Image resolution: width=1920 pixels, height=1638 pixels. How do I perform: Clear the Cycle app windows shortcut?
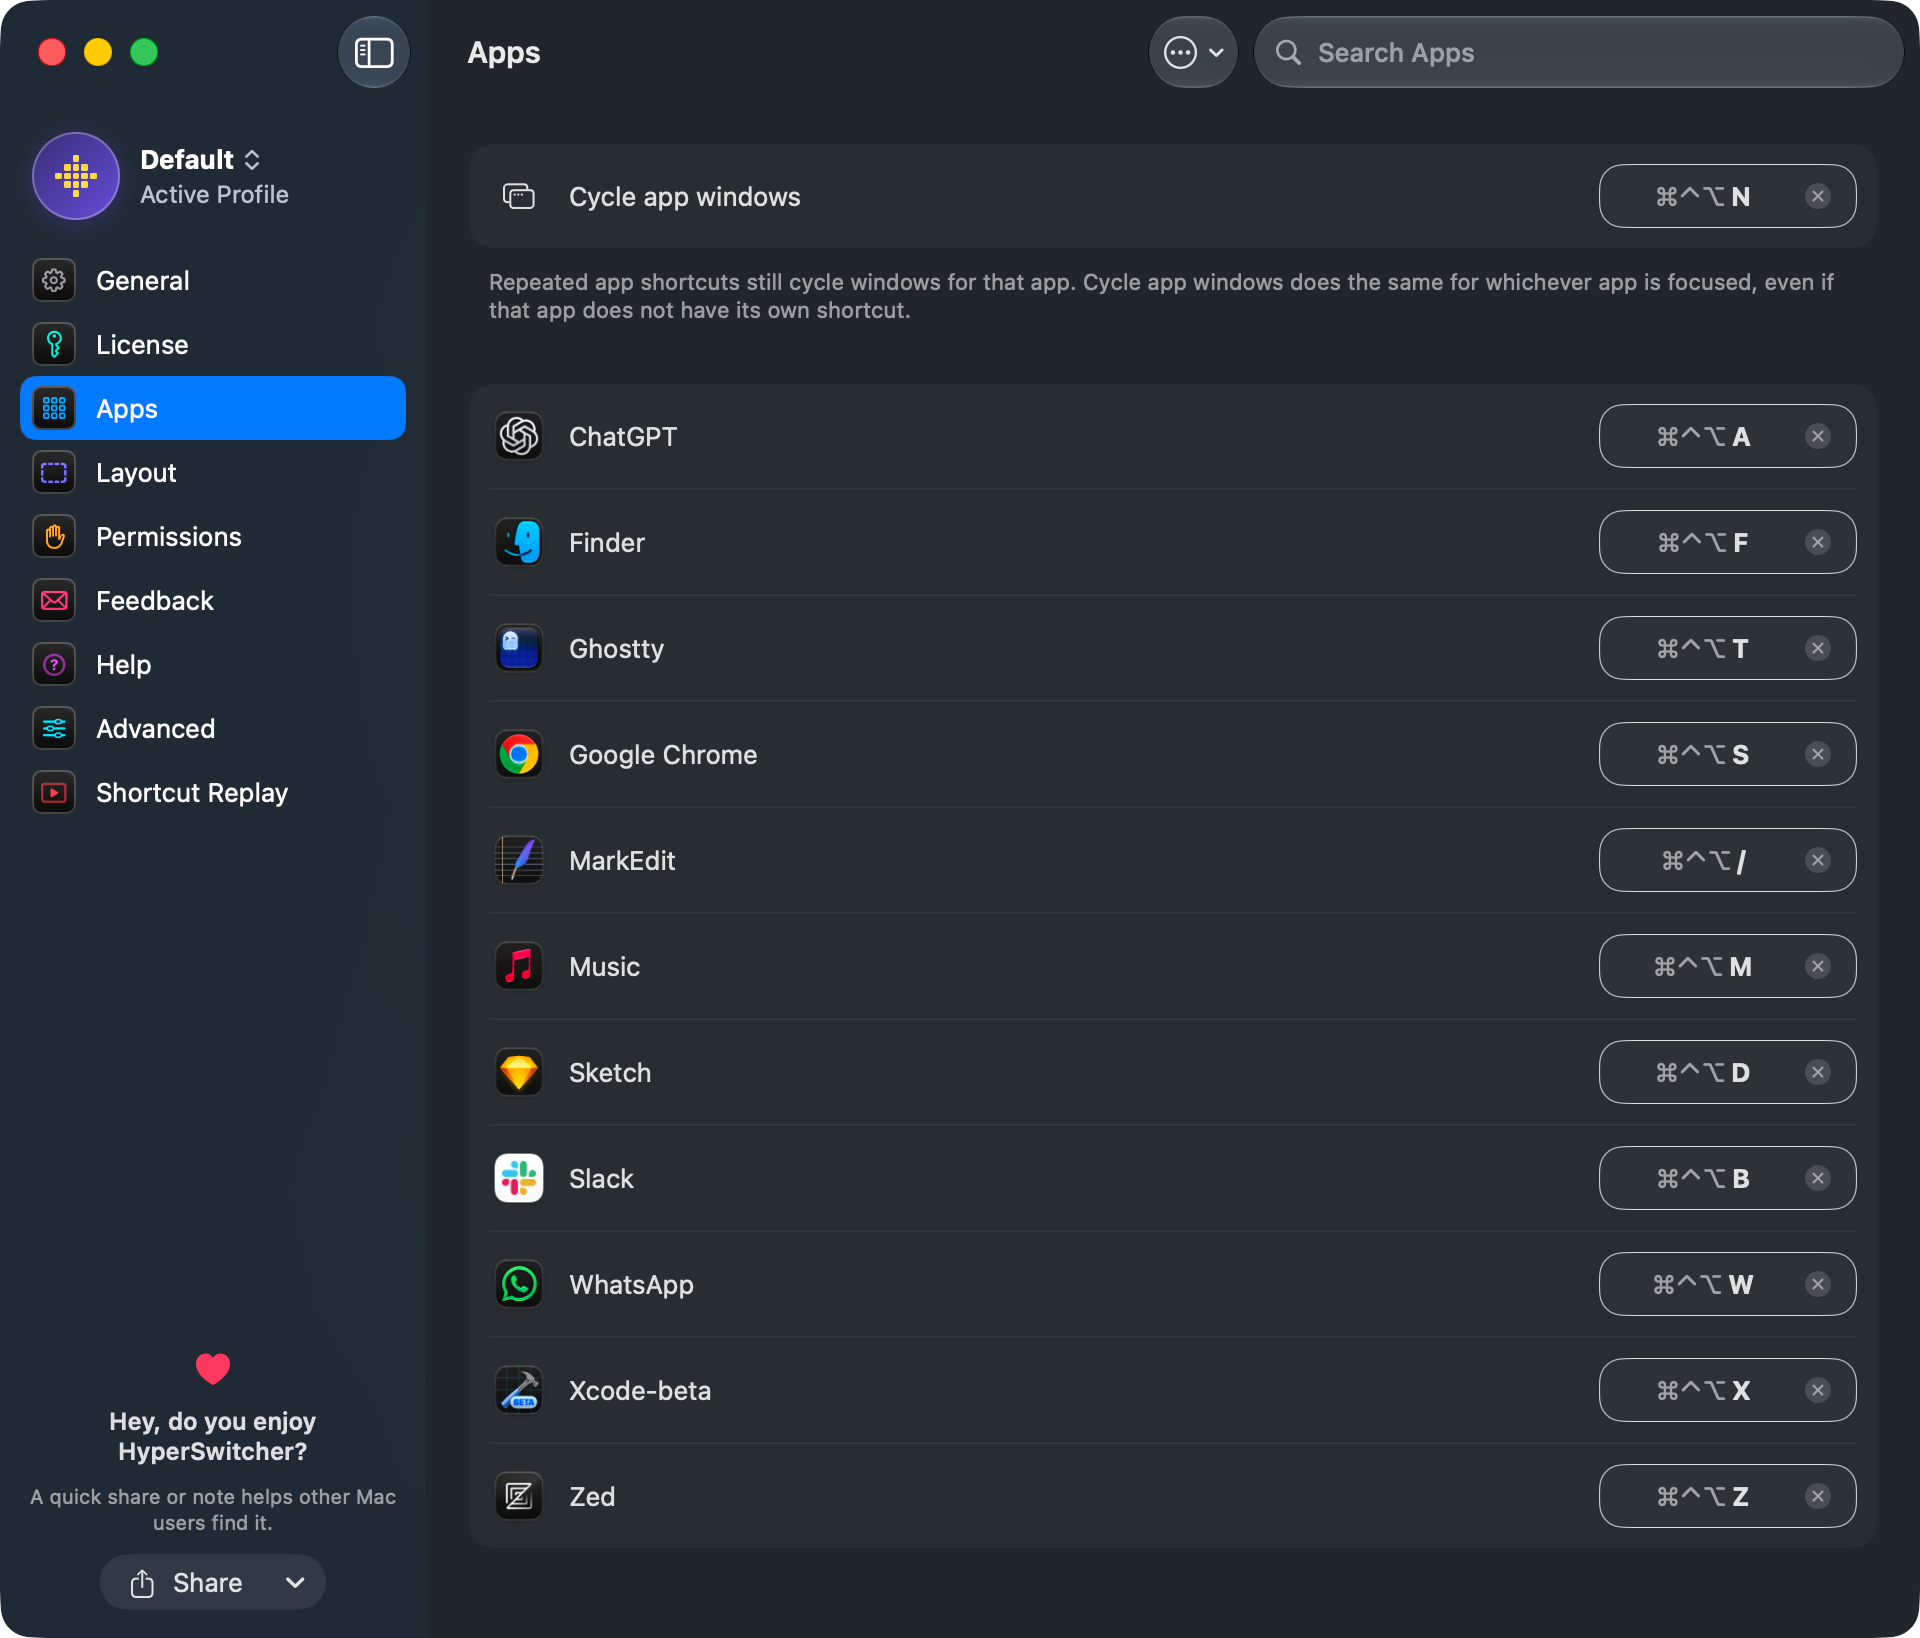point(1818,196)
